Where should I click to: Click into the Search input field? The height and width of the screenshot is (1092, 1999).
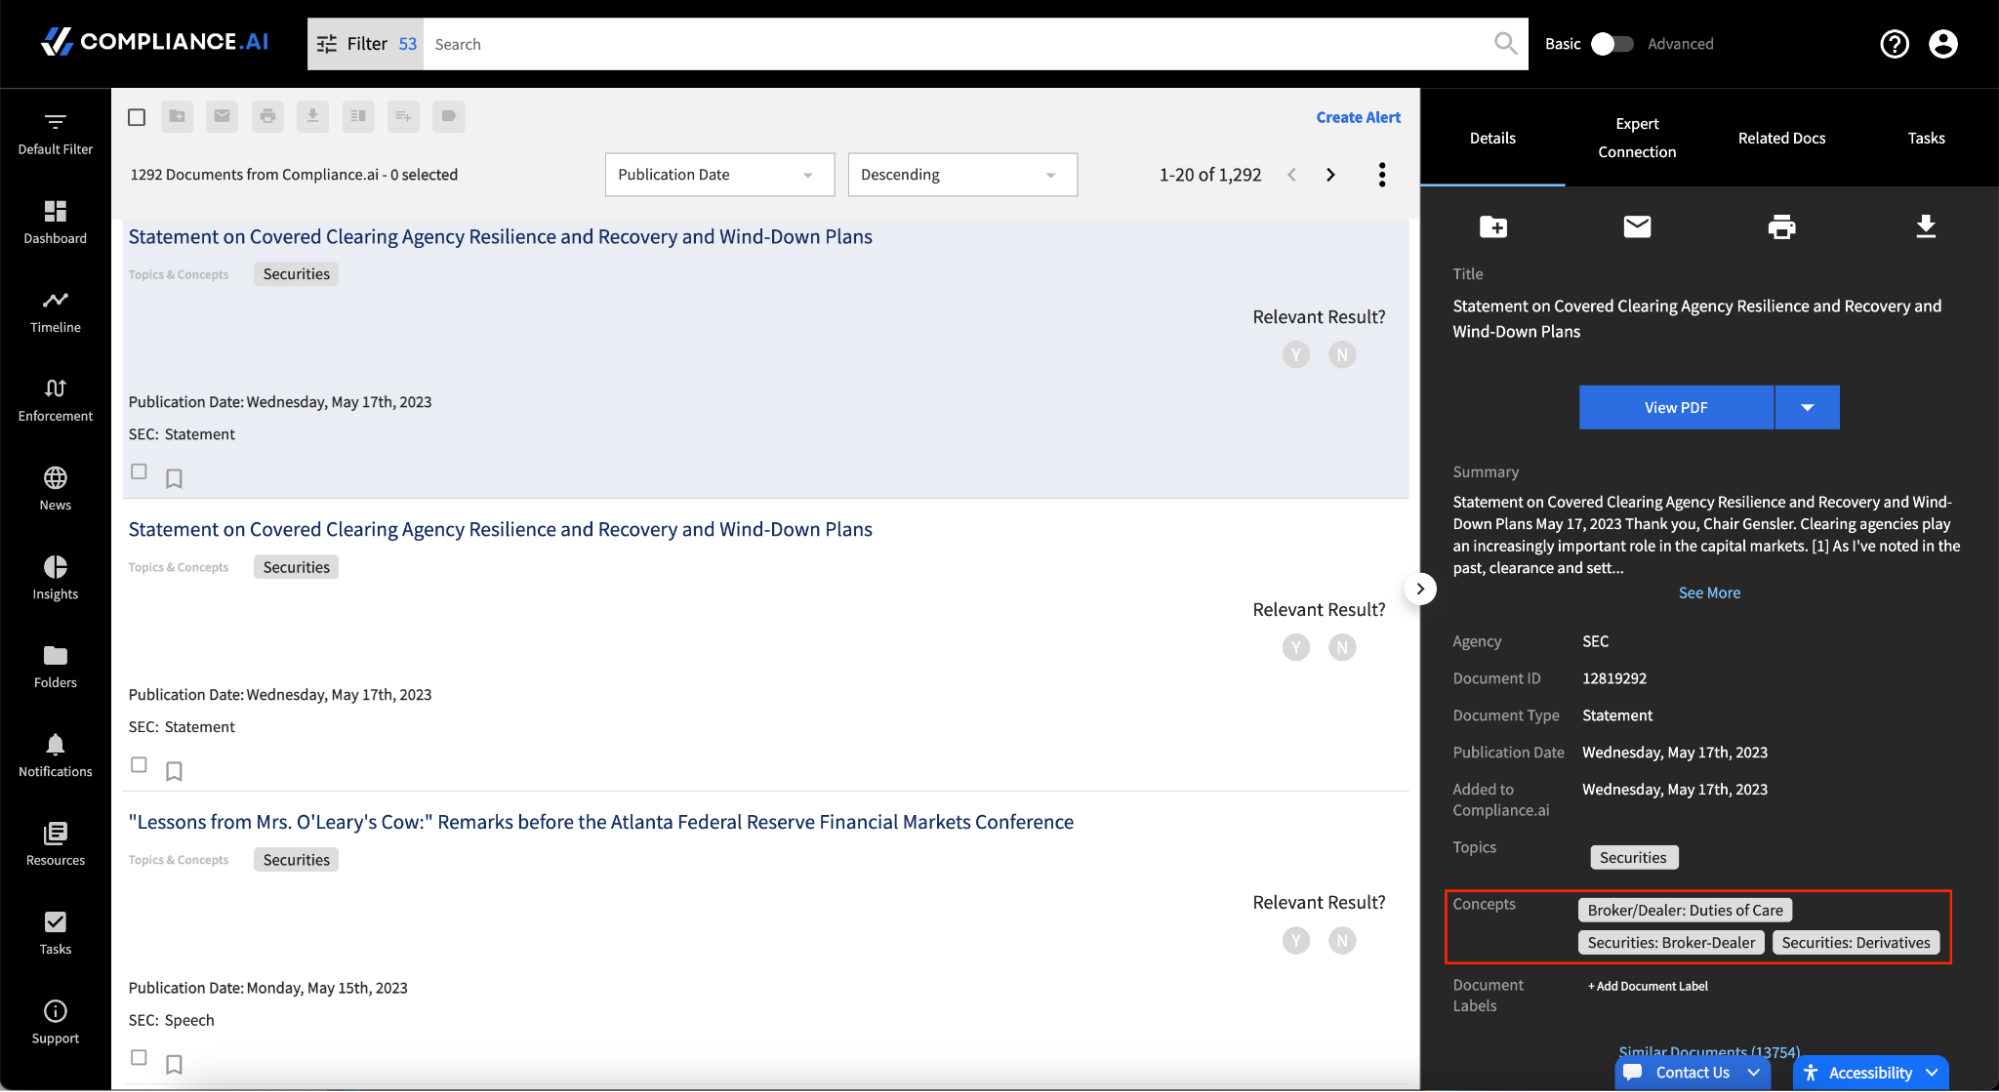click(x=955, y=44)
